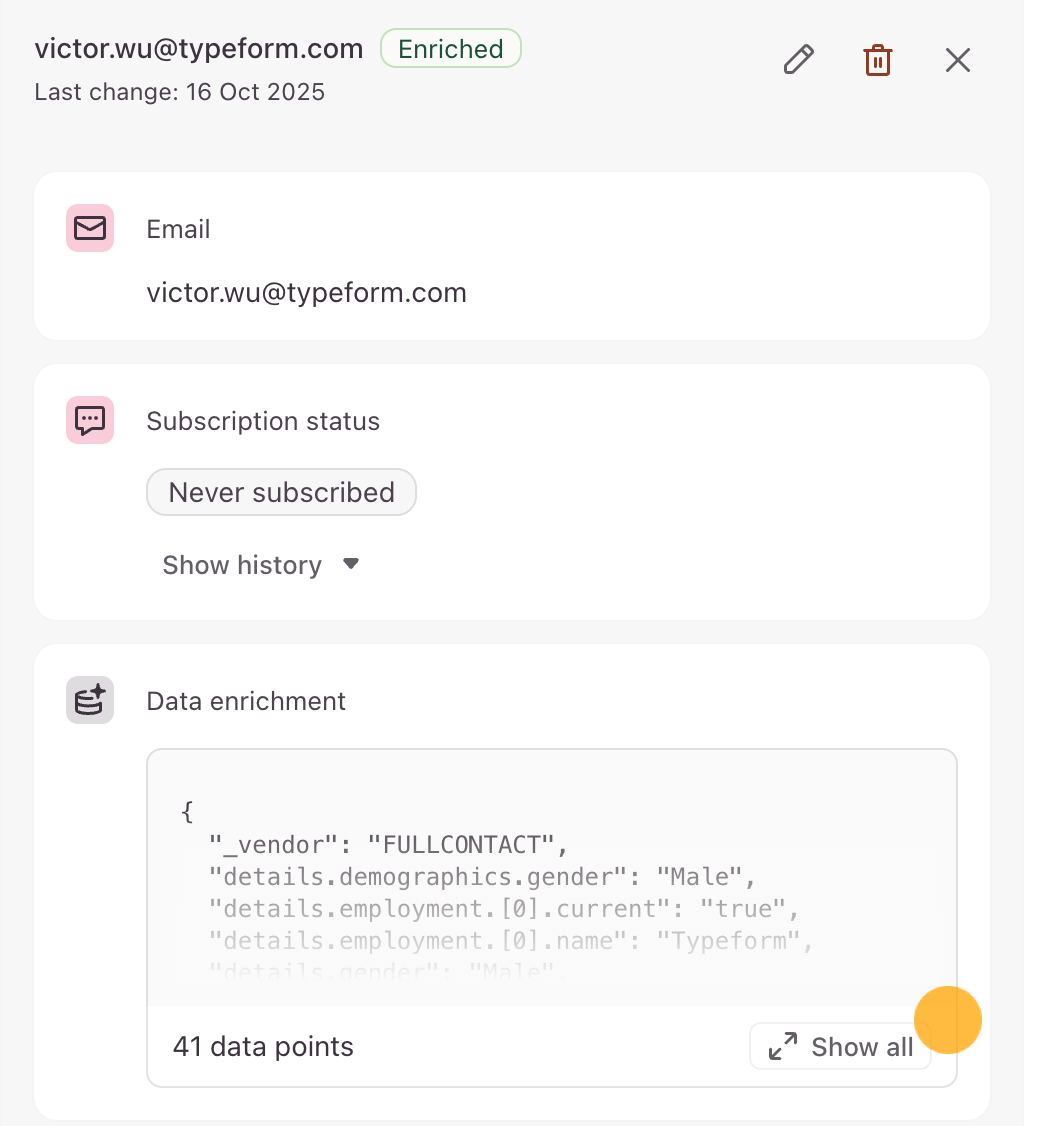Screen dimensions: 1038x1126
Task: Click the red trash delete icon
Action: pyautogui.click(x=877, y=60)
